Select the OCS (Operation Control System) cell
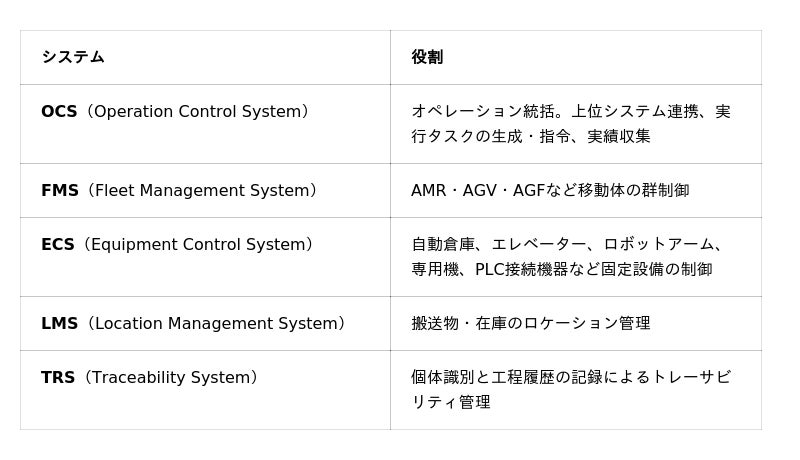This screenshot has height=460, width=800. point(205,124)
